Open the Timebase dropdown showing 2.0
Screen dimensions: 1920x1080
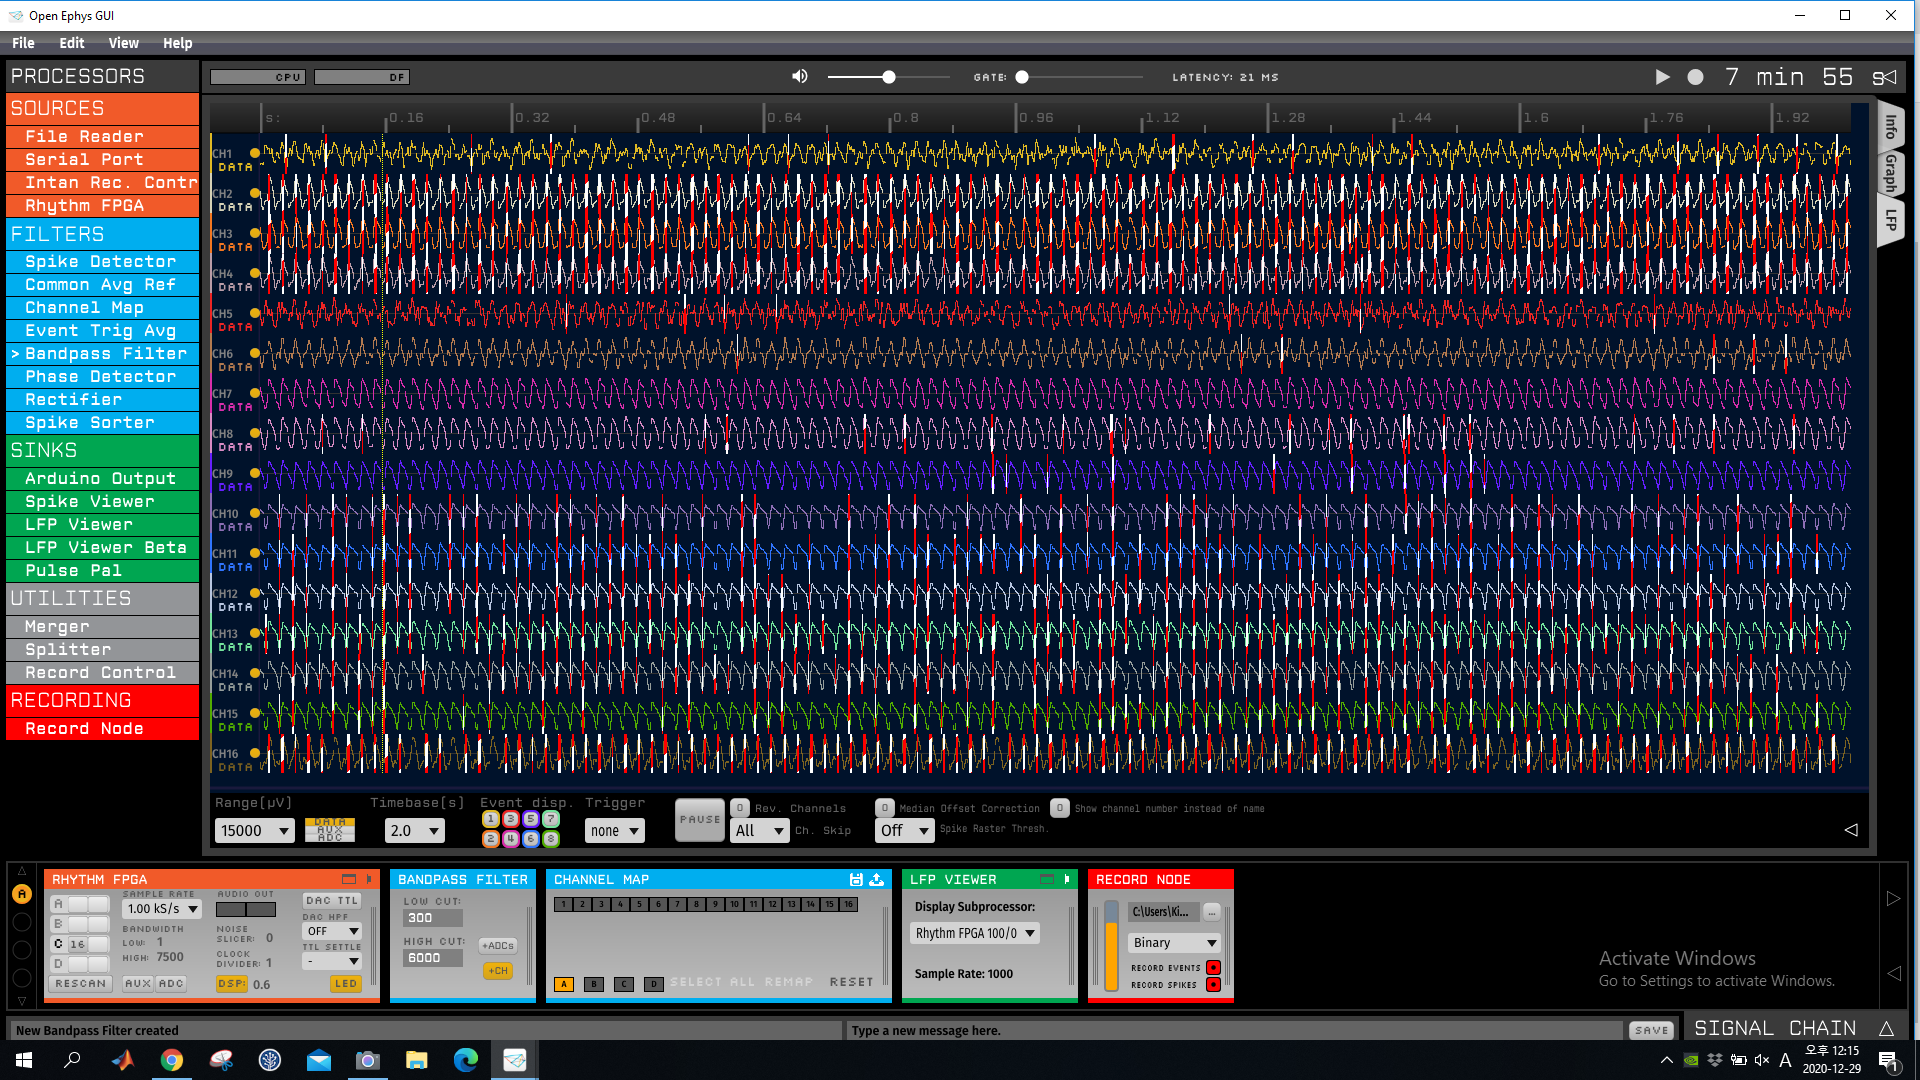[x=414, y=830]
